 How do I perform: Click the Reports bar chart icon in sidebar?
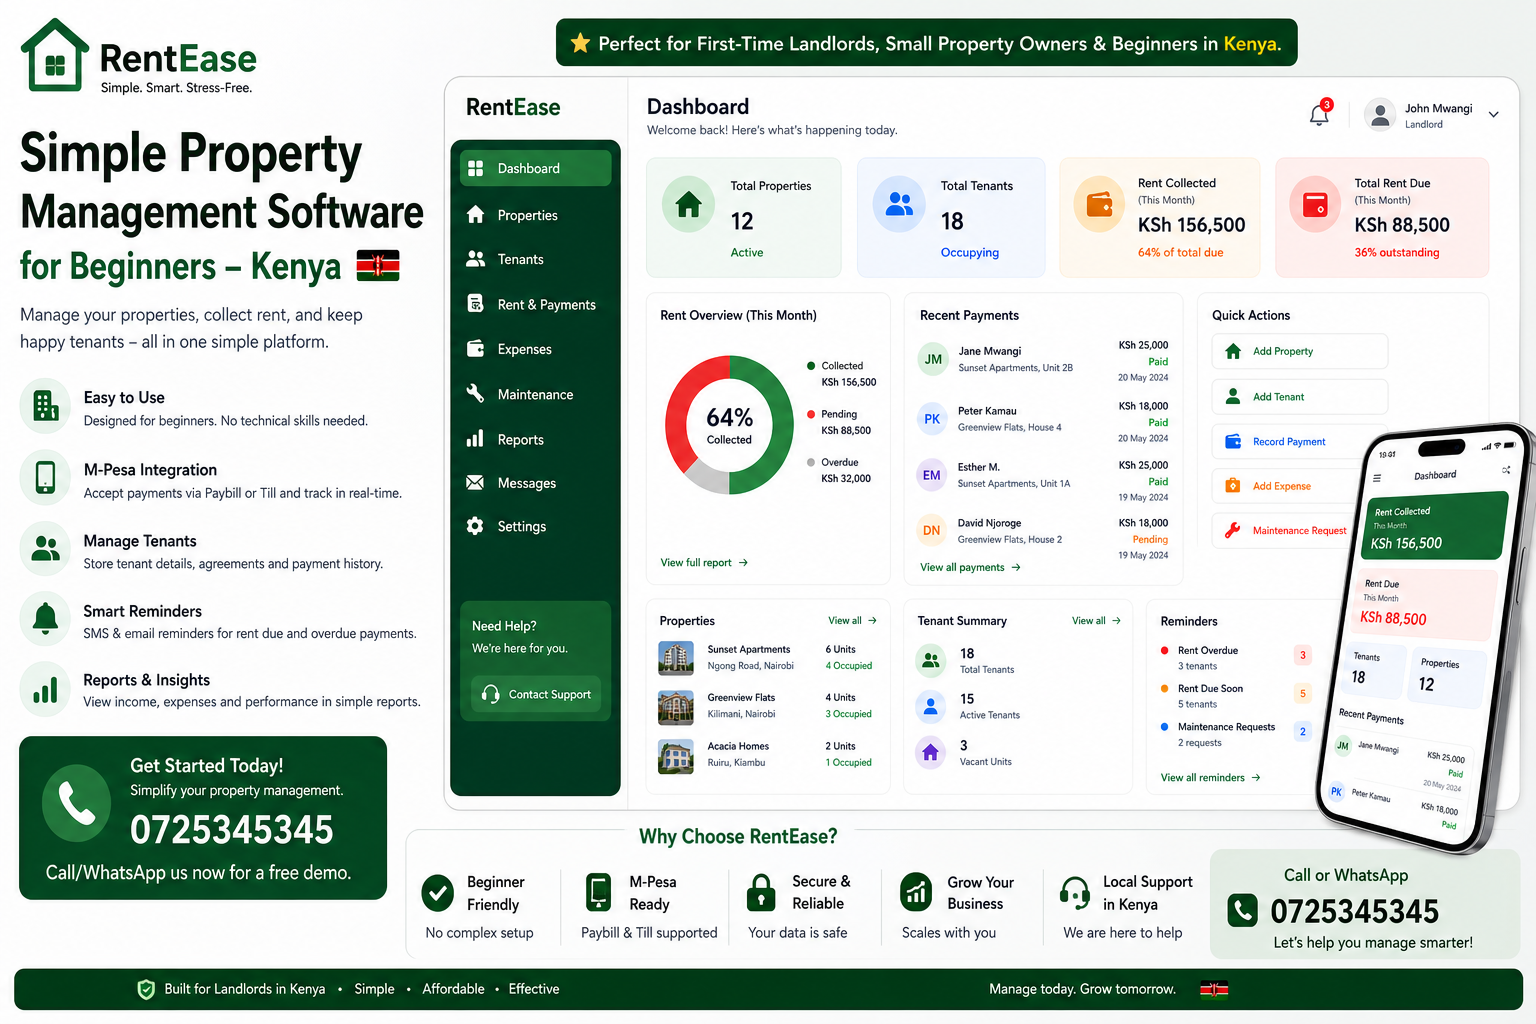tap(475, 439)
